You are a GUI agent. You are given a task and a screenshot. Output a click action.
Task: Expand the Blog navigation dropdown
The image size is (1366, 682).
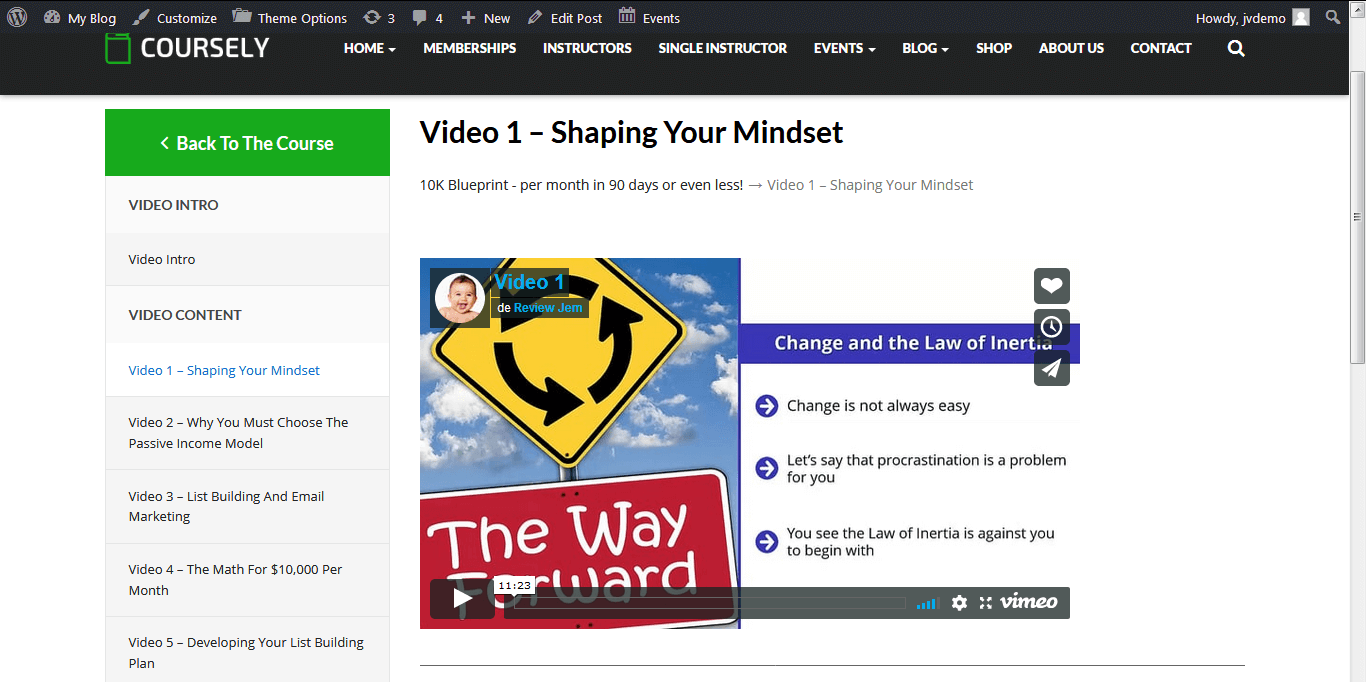point(925,48)
